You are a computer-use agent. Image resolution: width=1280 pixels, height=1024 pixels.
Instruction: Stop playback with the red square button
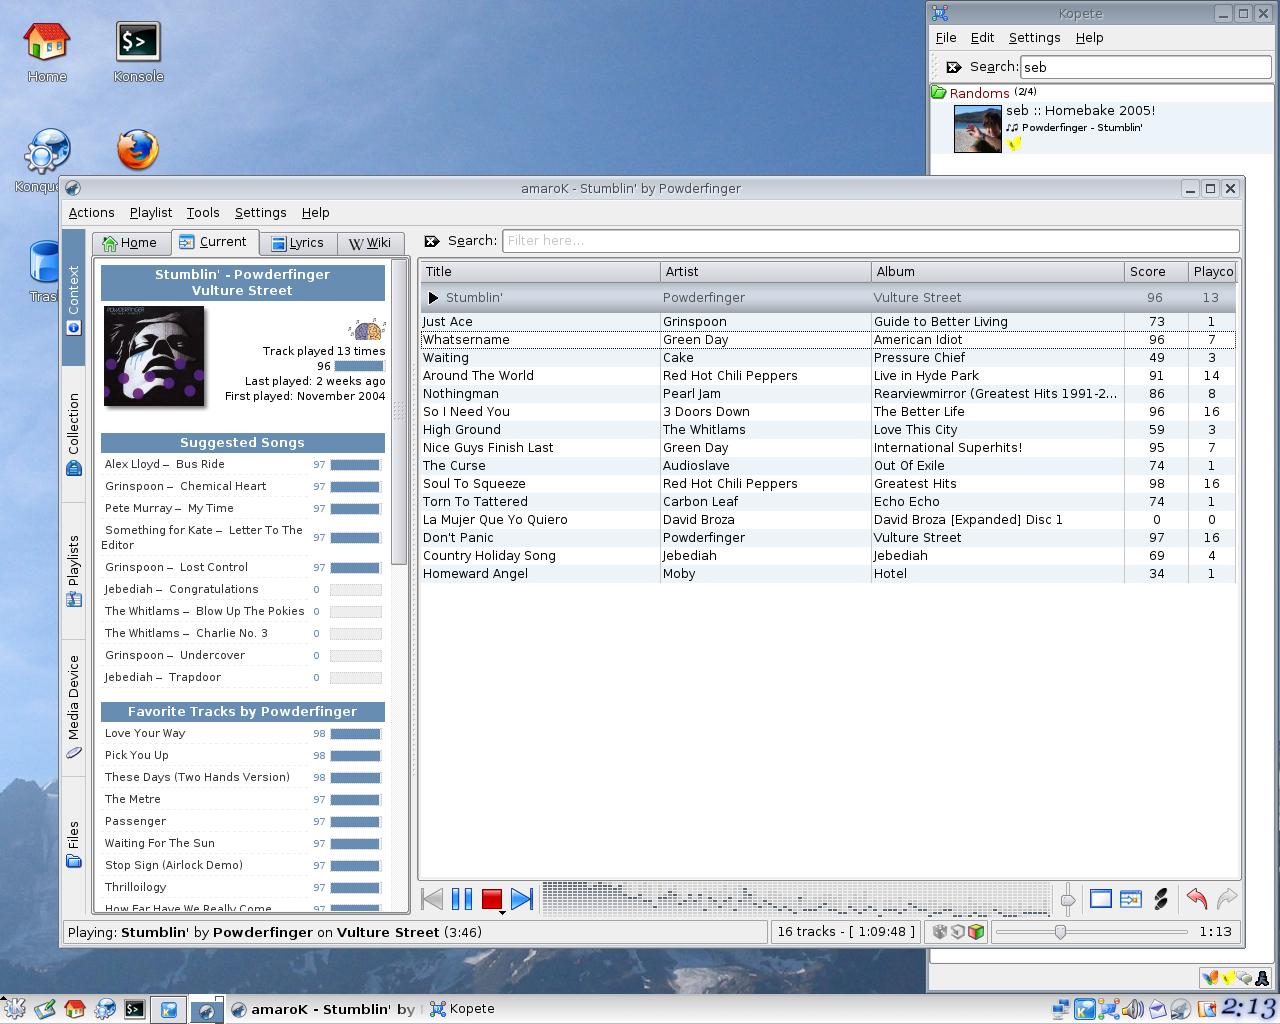click(x=491, y=899)
